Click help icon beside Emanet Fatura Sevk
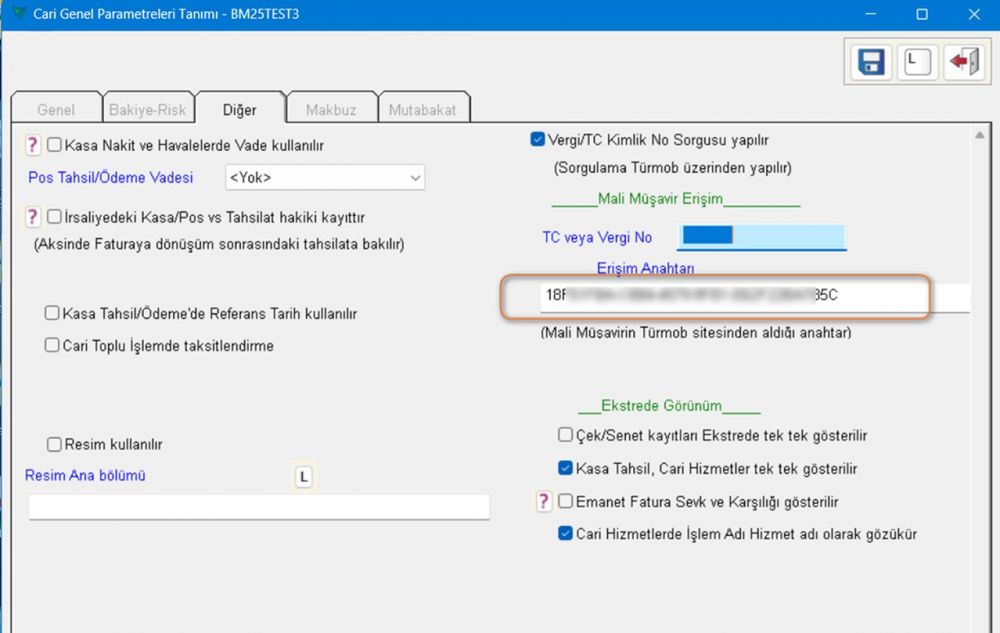 click(544, 502)
